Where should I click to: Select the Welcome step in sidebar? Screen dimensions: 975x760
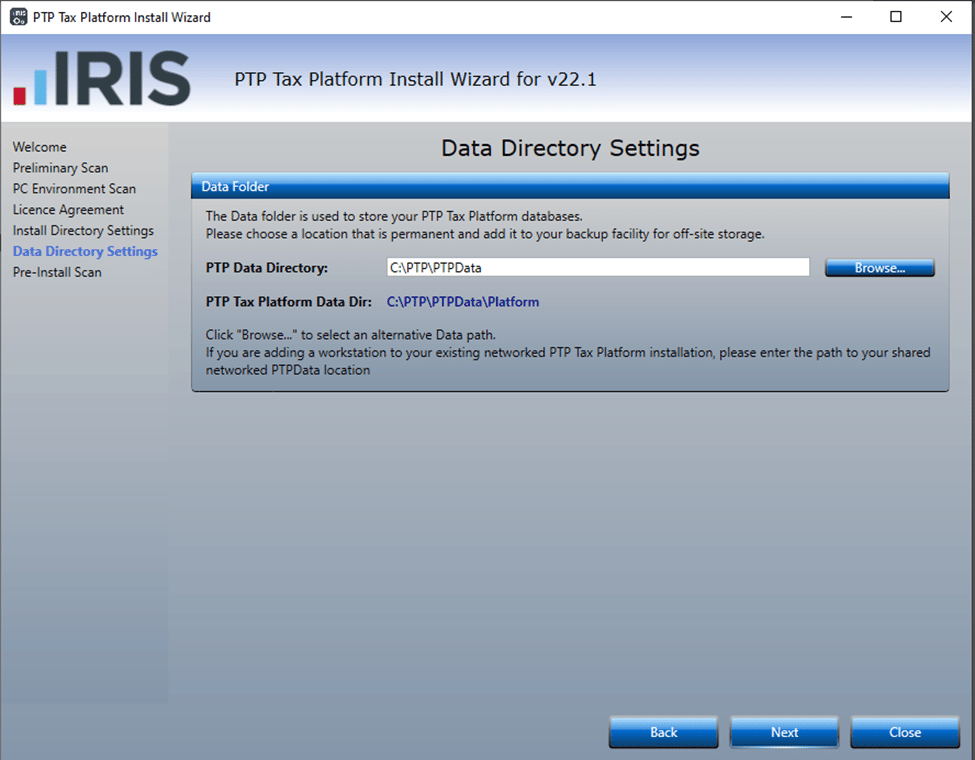click(40, 147)
